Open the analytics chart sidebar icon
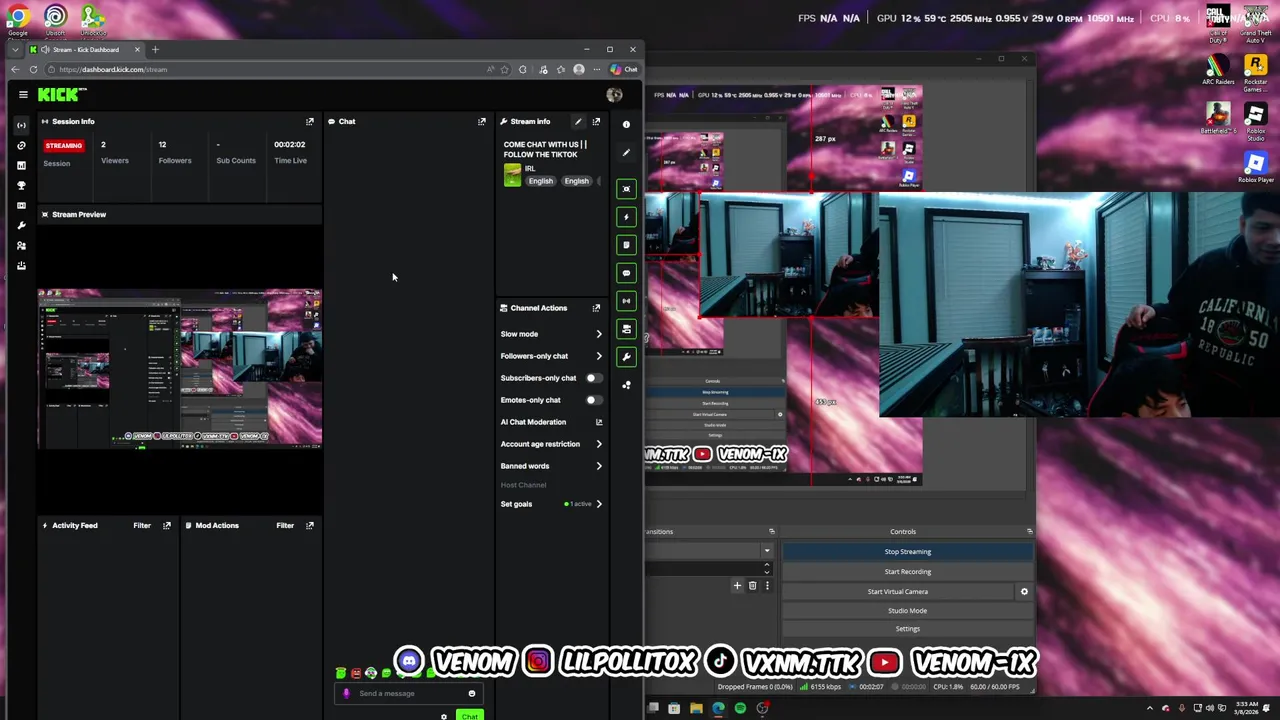This screenshot has width=1280, height=720. coord(21,165)
